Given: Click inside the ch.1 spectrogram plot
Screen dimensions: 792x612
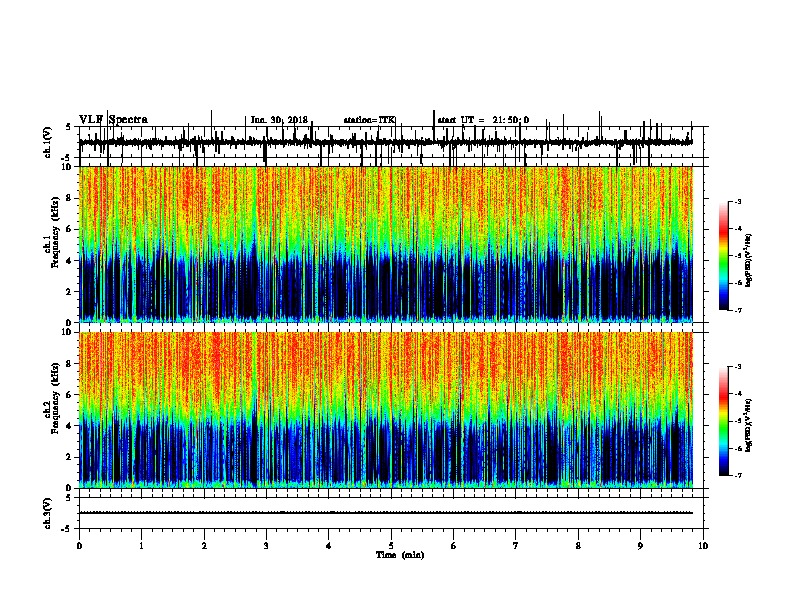Looking at the screenshot, I should 386,244.
